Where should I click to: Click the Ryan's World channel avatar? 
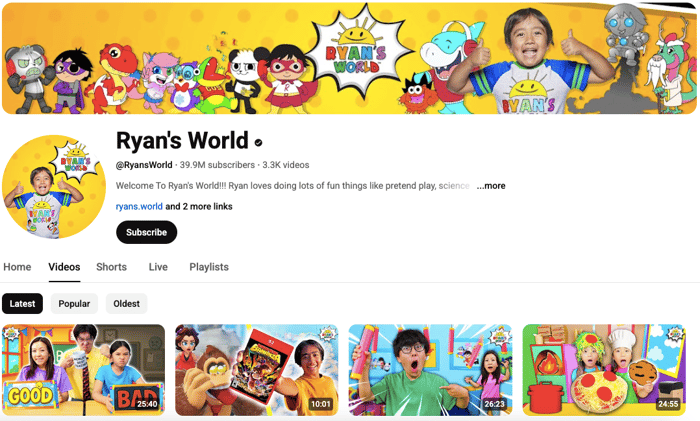[x=54, y=187]
